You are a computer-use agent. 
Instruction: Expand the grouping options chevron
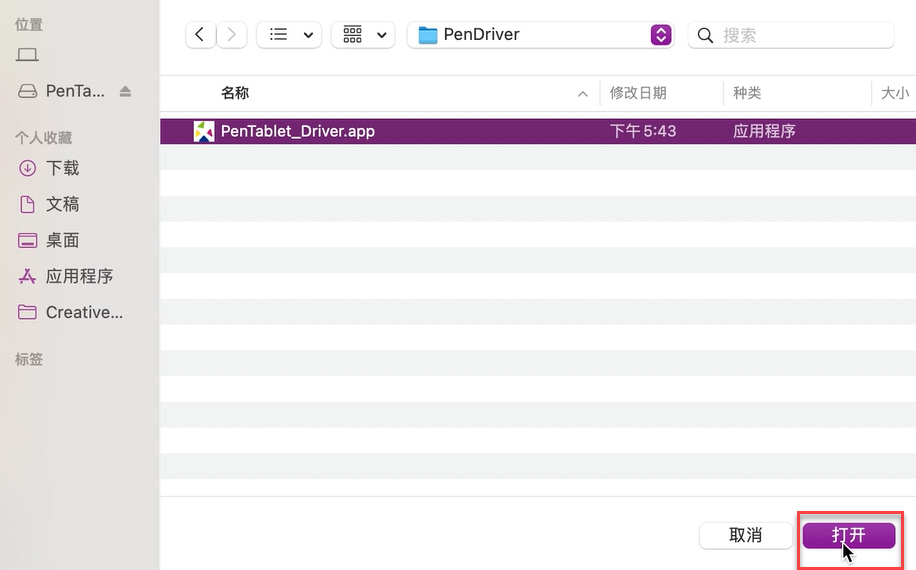point(382,36)
